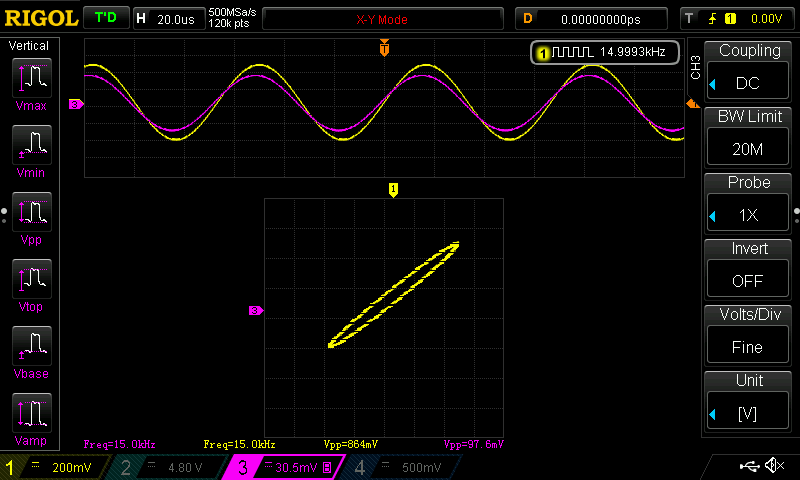Click the magenta channel 3 ground marker on waveform
Viewport: 800px width, 480px height.
76,105
